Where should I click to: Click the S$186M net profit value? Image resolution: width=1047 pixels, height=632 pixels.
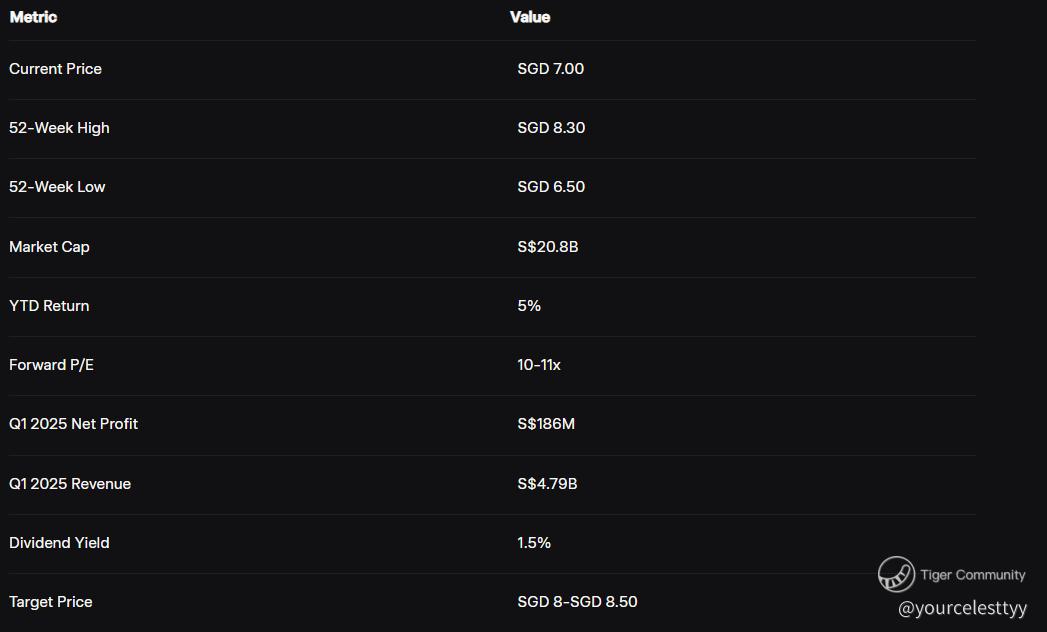click(x=546, y=424)
